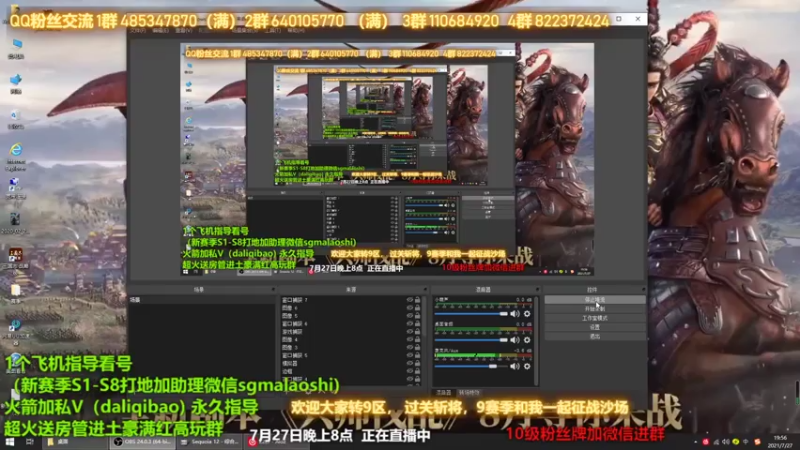Viewport: 800px width, 450px height.
Task: Enable 工作室模式 studio mode
Action: [x=594, y=318]
